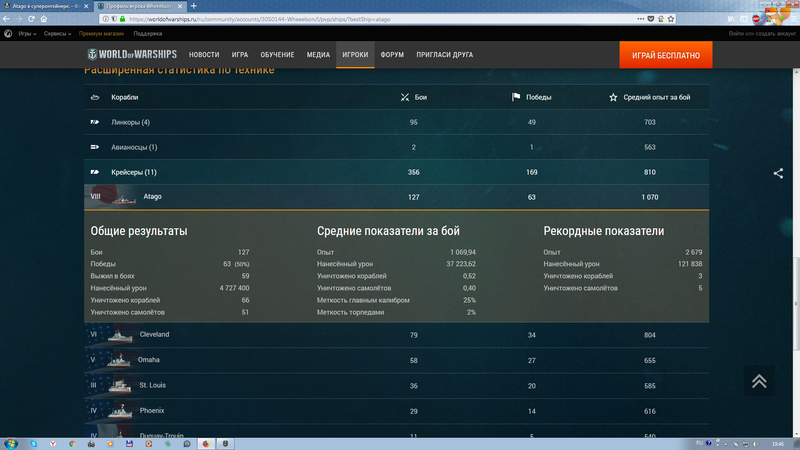The height and width of the screenshot is (450, 800).
Task: Open page actions three-dots menu
Action: click(x=640, y=19)
